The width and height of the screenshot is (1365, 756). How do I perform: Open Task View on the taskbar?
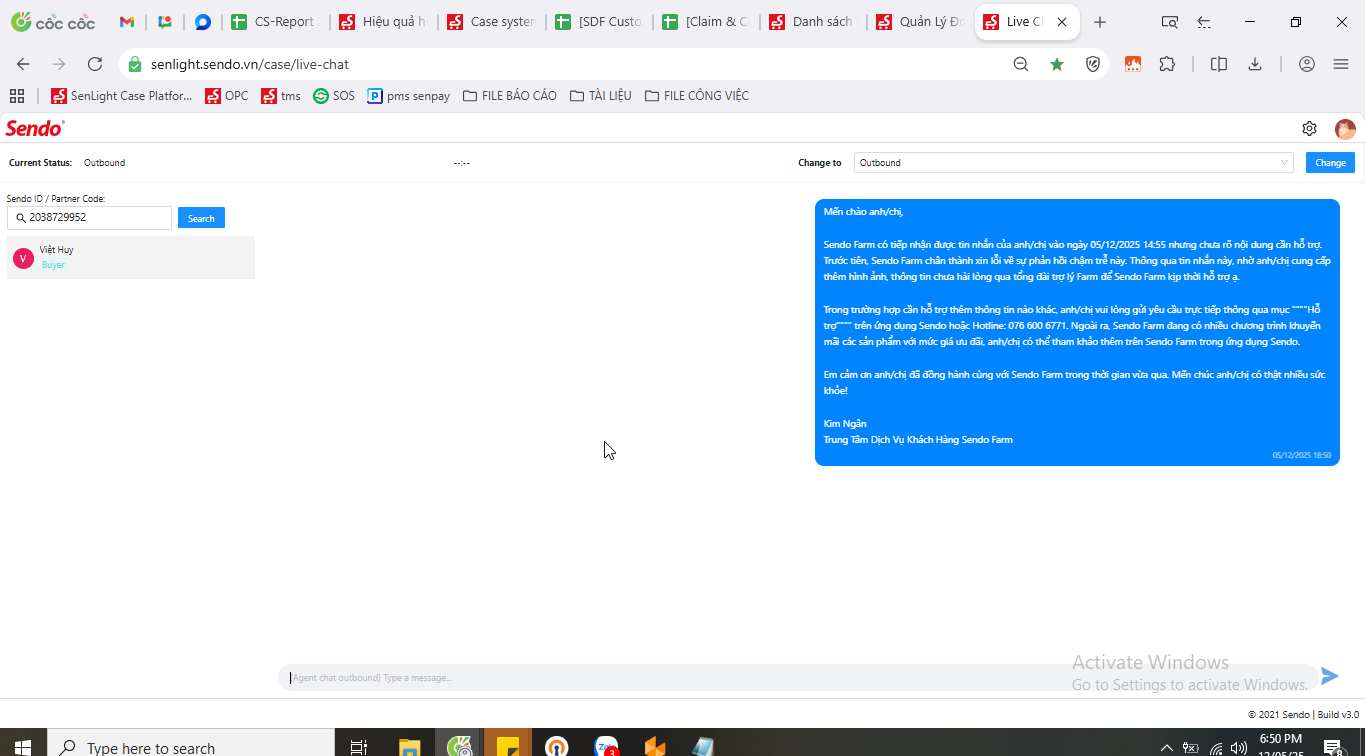[358, 747]
